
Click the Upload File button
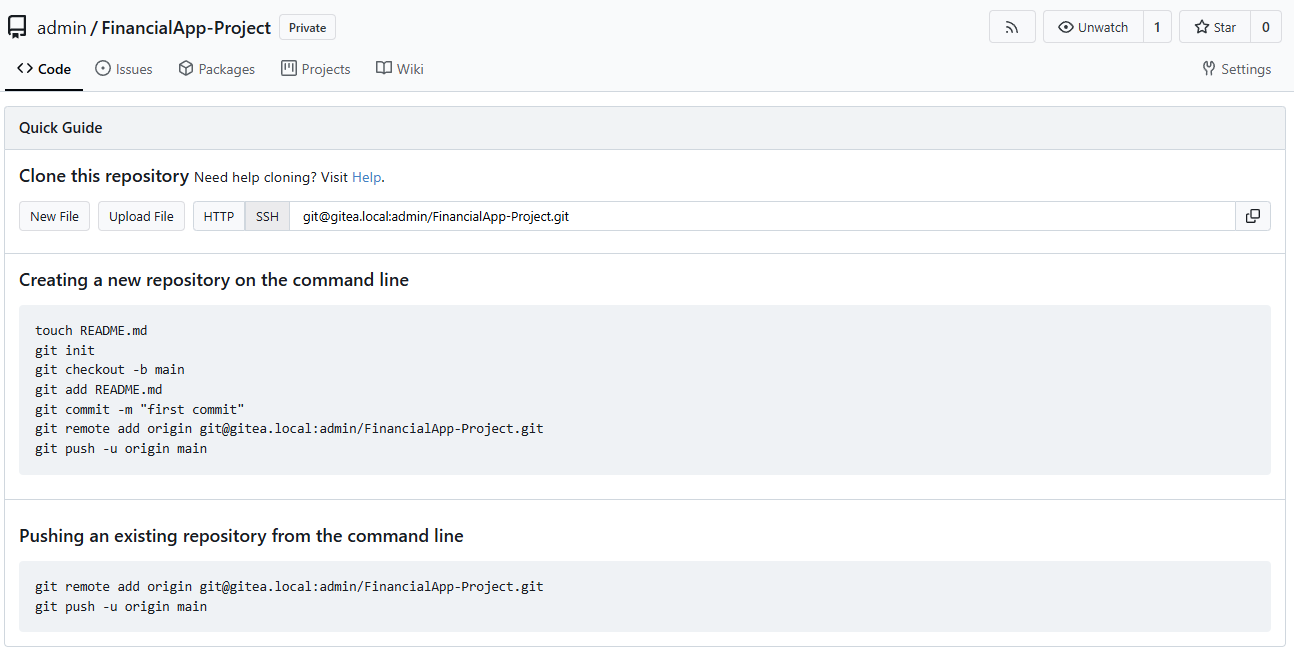[x=141, y=216]
